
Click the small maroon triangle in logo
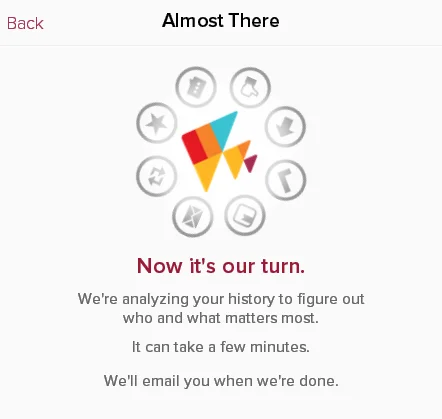(x=251, y=163)
